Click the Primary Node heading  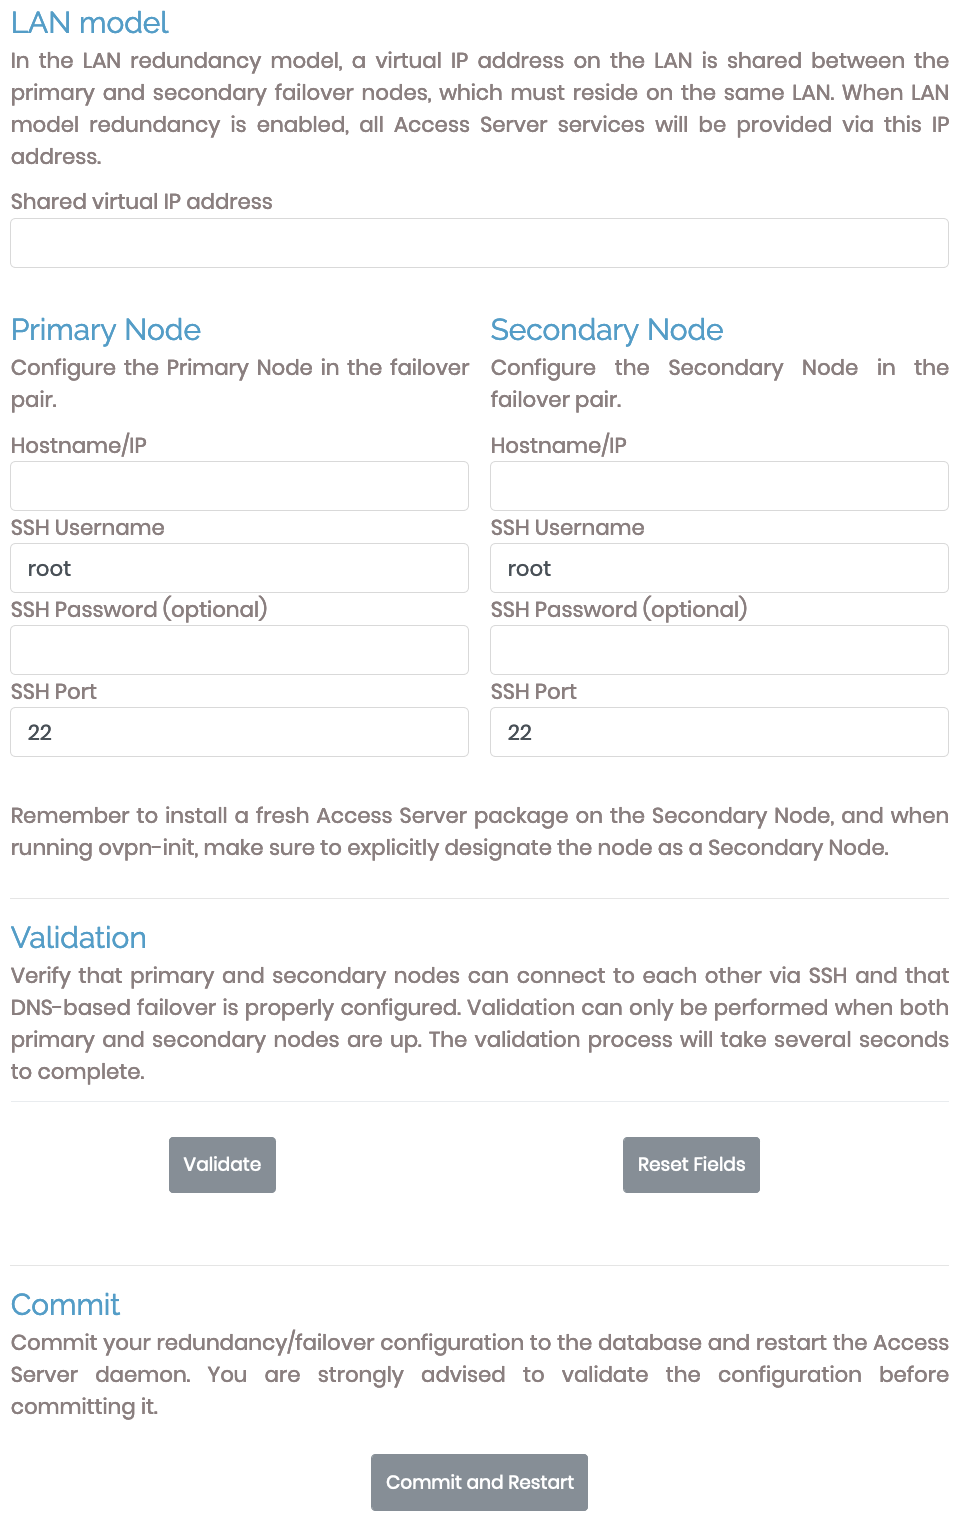(x=106, y=330)
